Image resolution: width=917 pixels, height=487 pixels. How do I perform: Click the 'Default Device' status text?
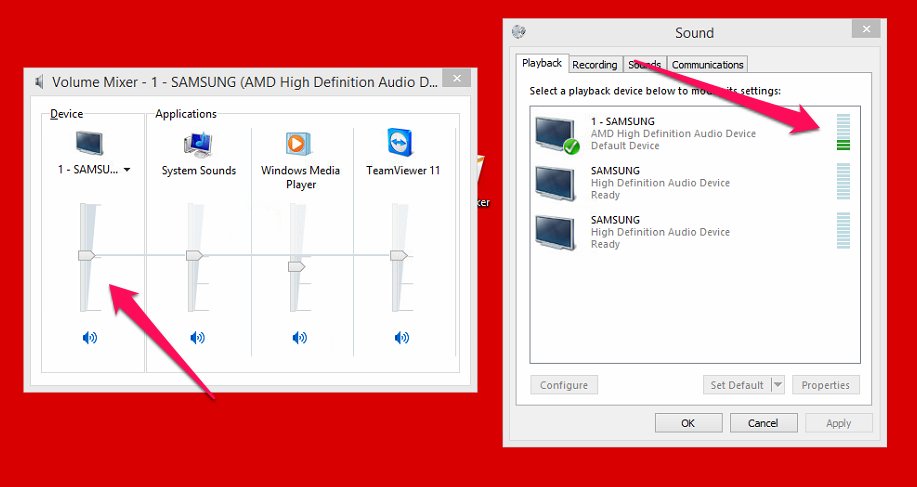[x=625, y=146]
